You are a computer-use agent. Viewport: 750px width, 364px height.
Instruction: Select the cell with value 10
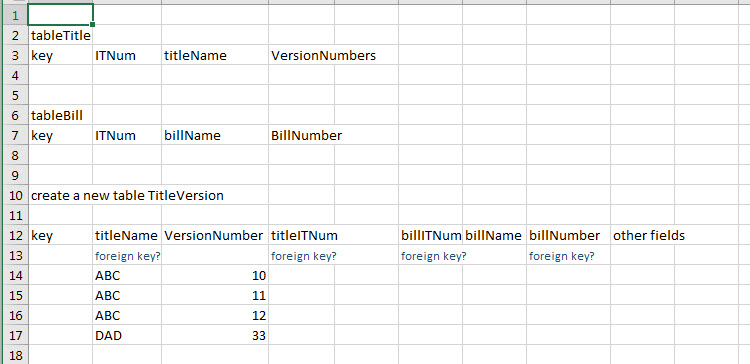pos(215,276)
